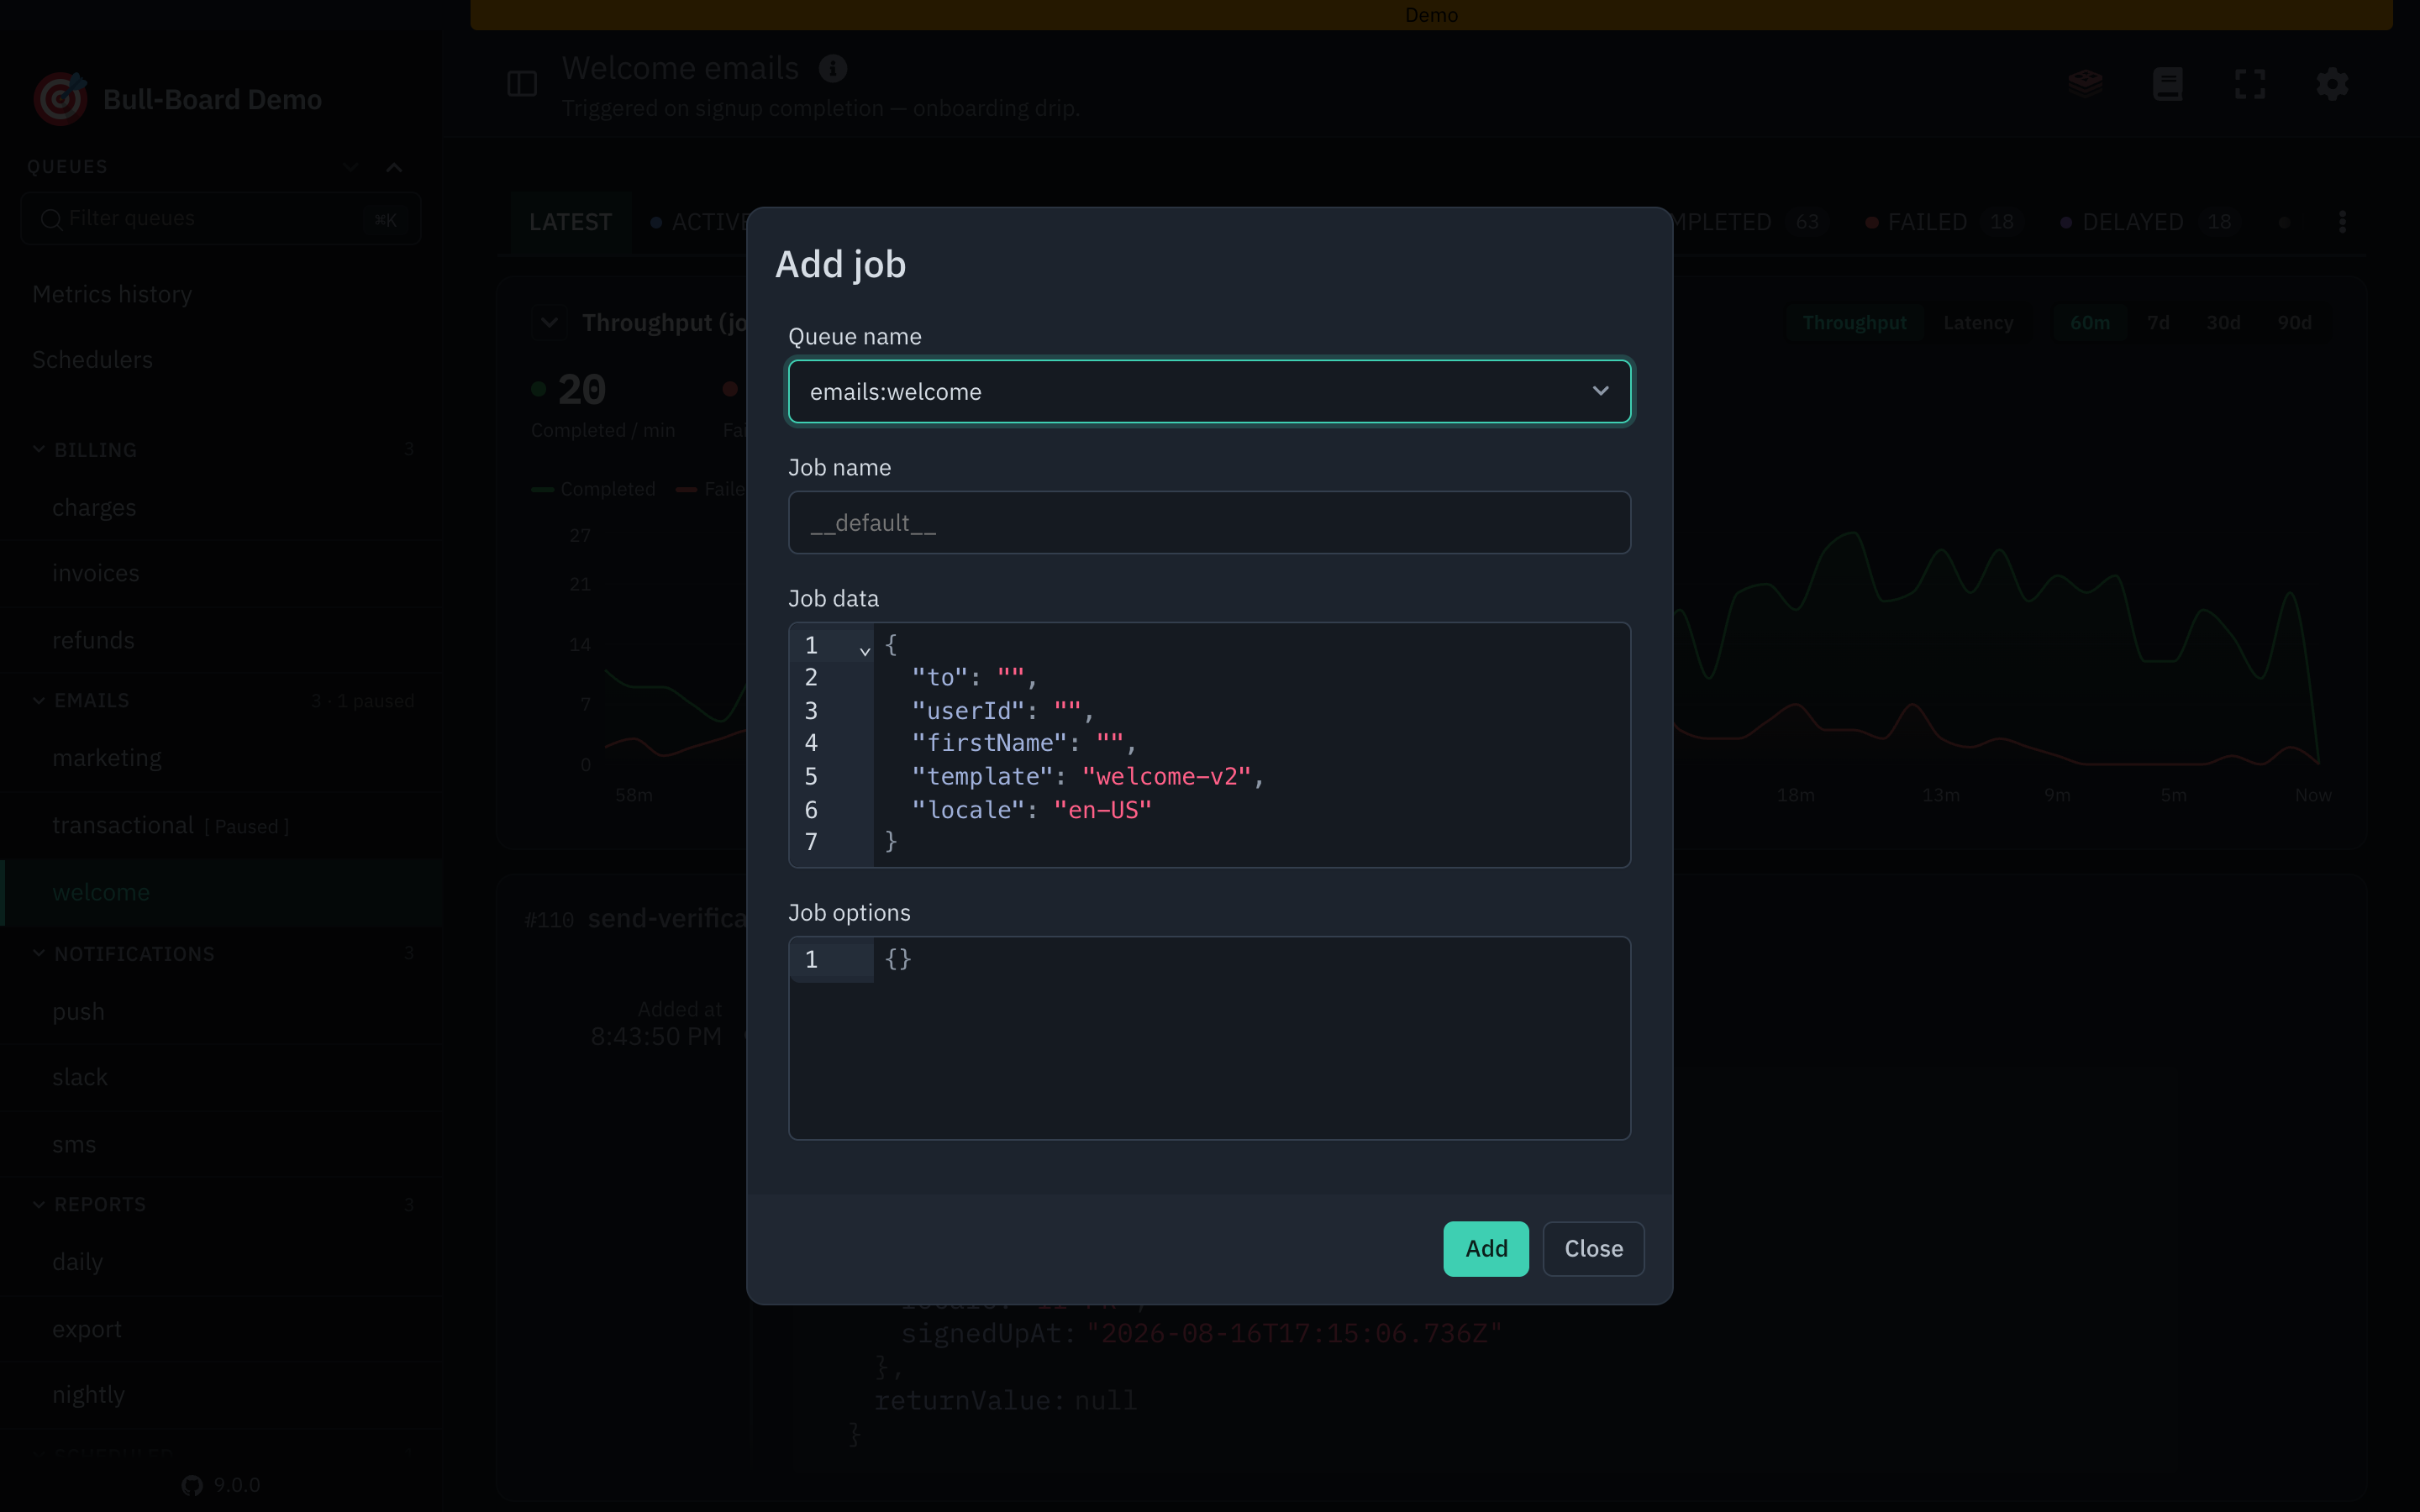Set chart range to 7d
The image size is (2420, 1512).
coord(2158,323)
